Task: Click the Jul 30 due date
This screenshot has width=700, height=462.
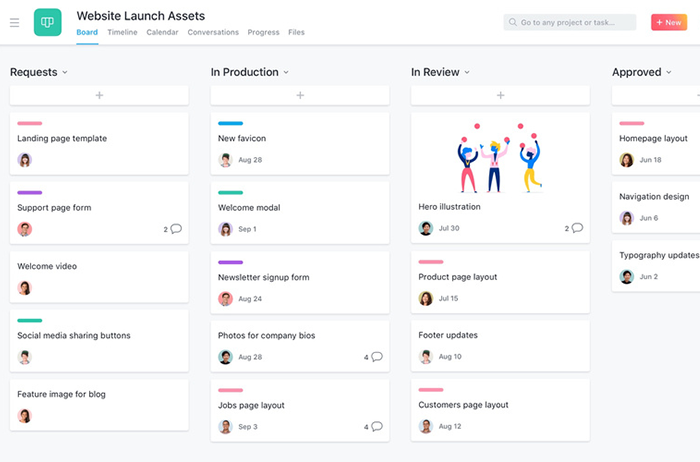Action: pyautogui.click(x=449, y=228)
